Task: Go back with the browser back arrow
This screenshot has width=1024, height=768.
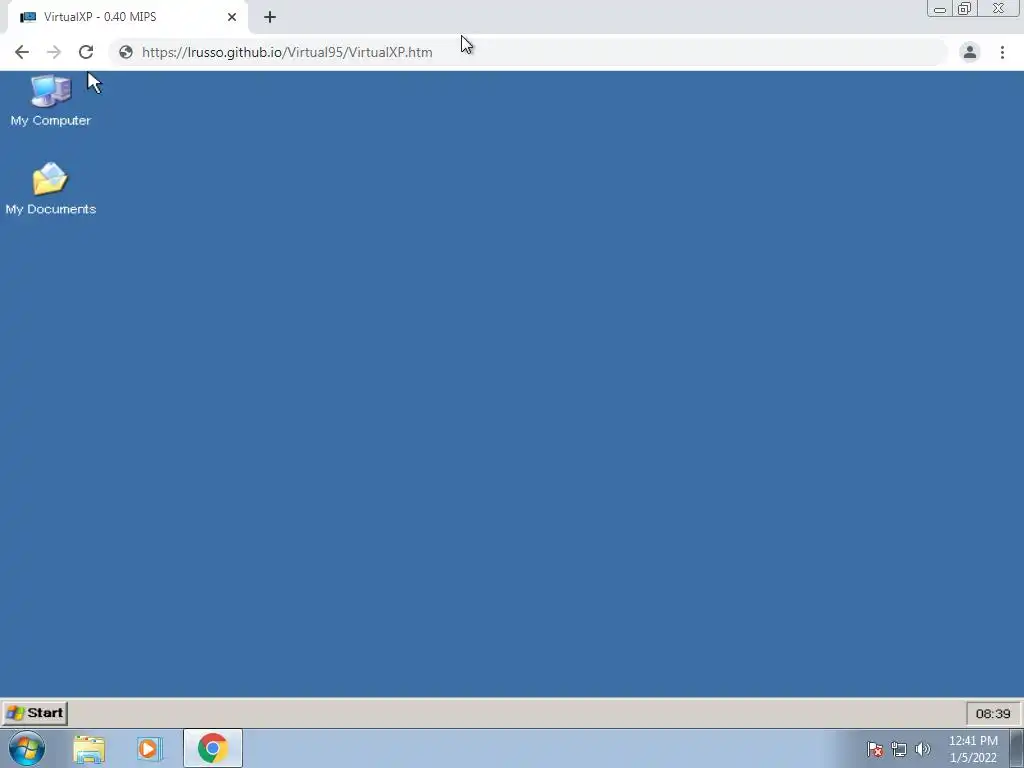Action: (22, 52)
